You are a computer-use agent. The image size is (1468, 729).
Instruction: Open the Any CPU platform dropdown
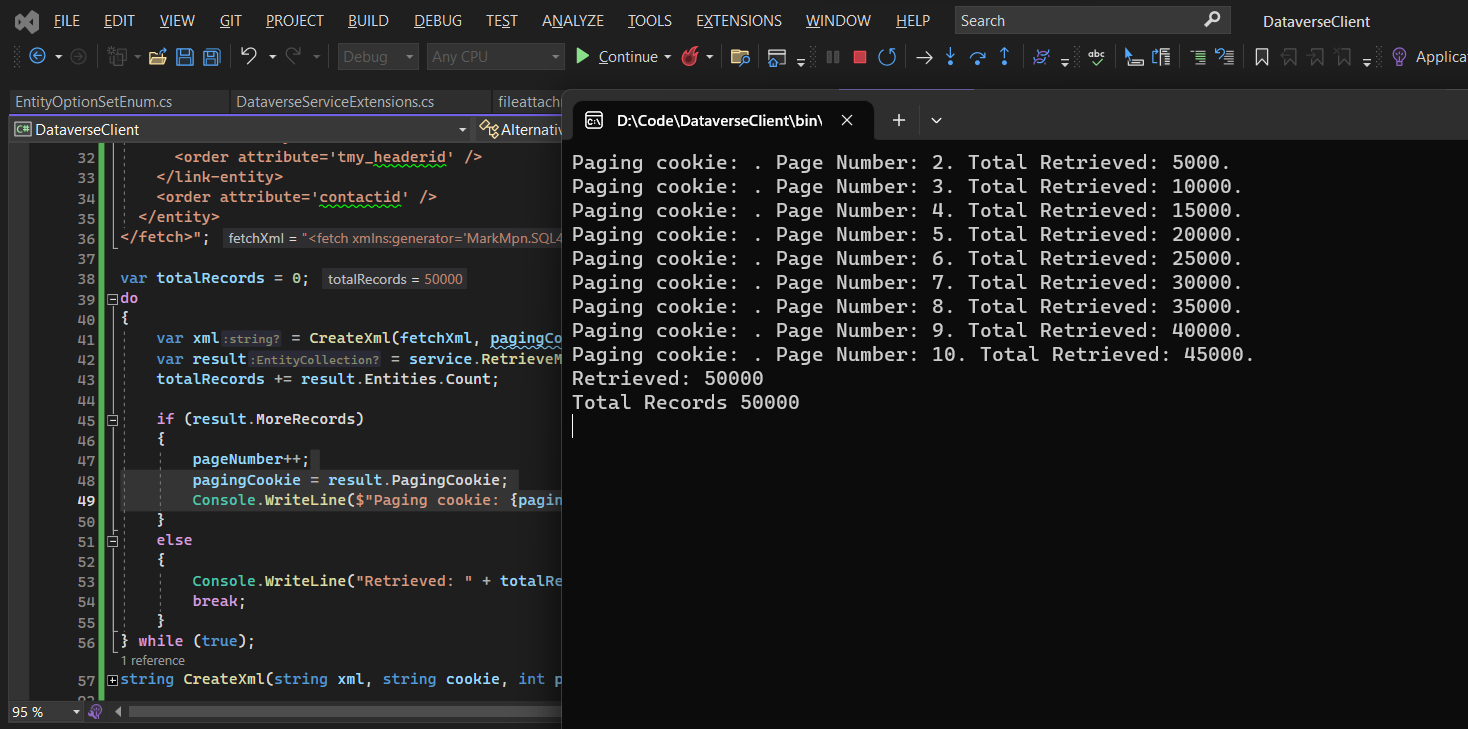495,57
